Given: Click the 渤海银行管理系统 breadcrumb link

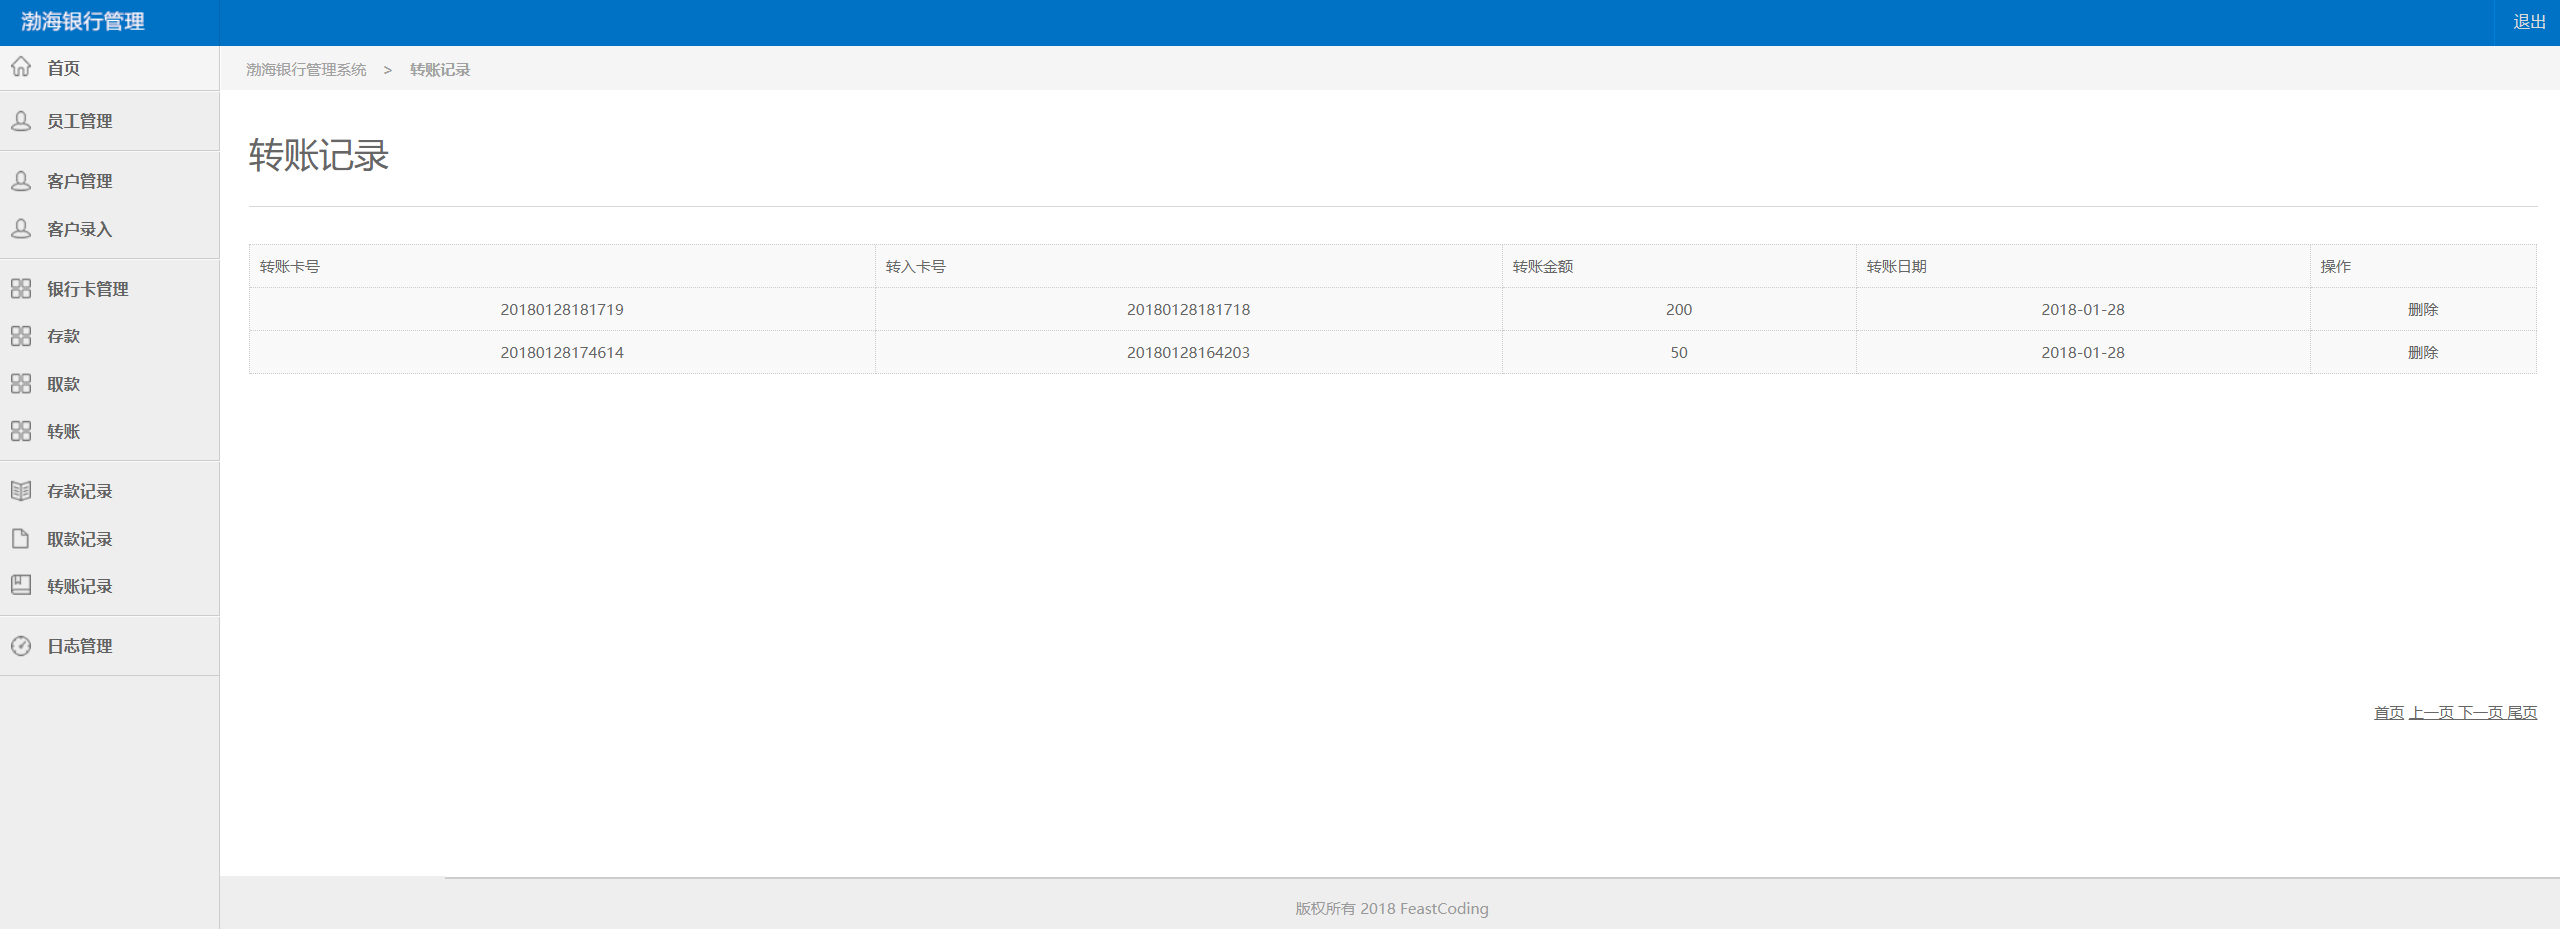Looking at the screenshot, I should click(x=306, y=70).
